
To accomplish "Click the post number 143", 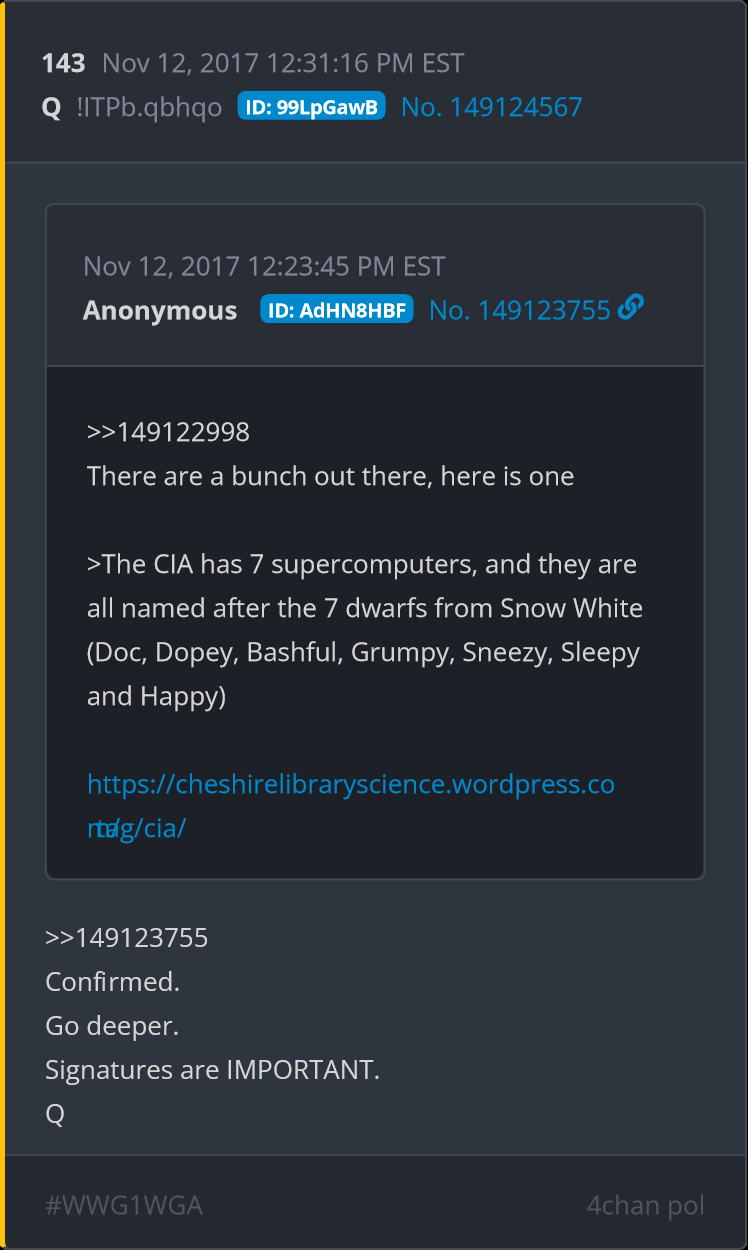I will 64,63.
